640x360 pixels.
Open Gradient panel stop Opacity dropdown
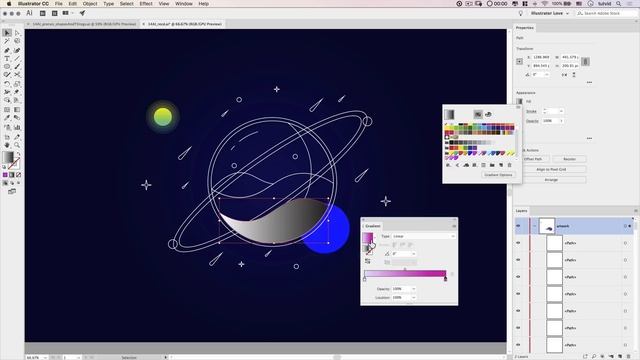(x=413, y=289)
